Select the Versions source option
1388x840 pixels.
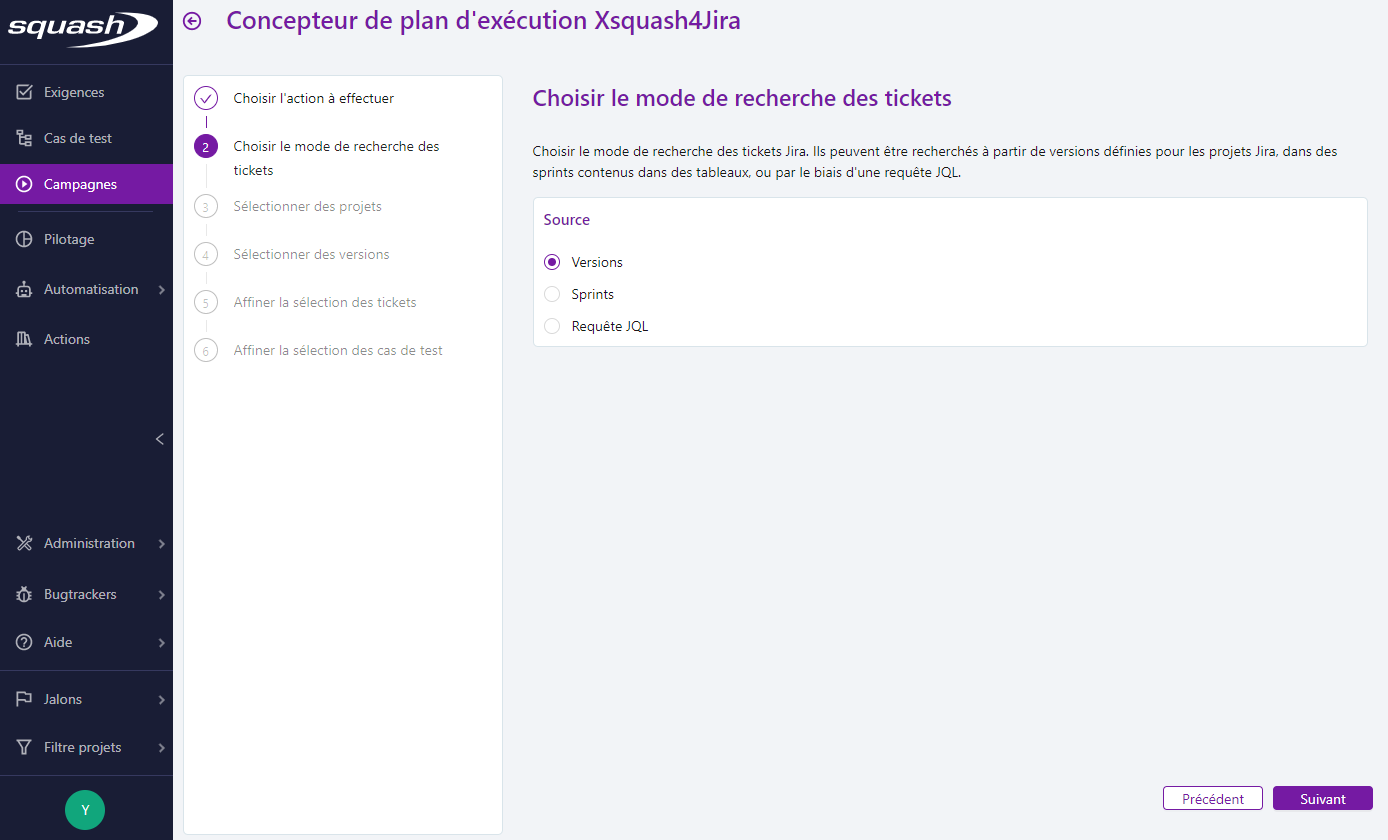click(552, 261)
